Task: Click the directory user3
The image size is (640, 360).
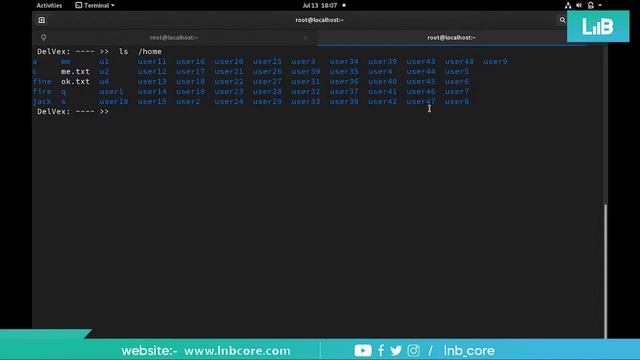Action: 303,62
